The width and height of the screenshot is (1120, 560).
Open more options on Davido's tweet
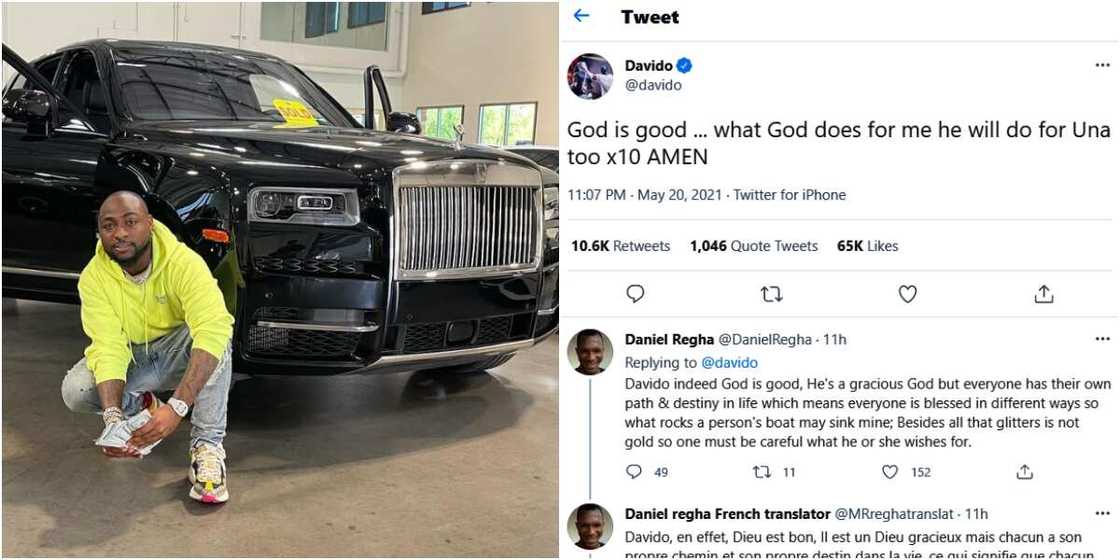(1101, 66)
